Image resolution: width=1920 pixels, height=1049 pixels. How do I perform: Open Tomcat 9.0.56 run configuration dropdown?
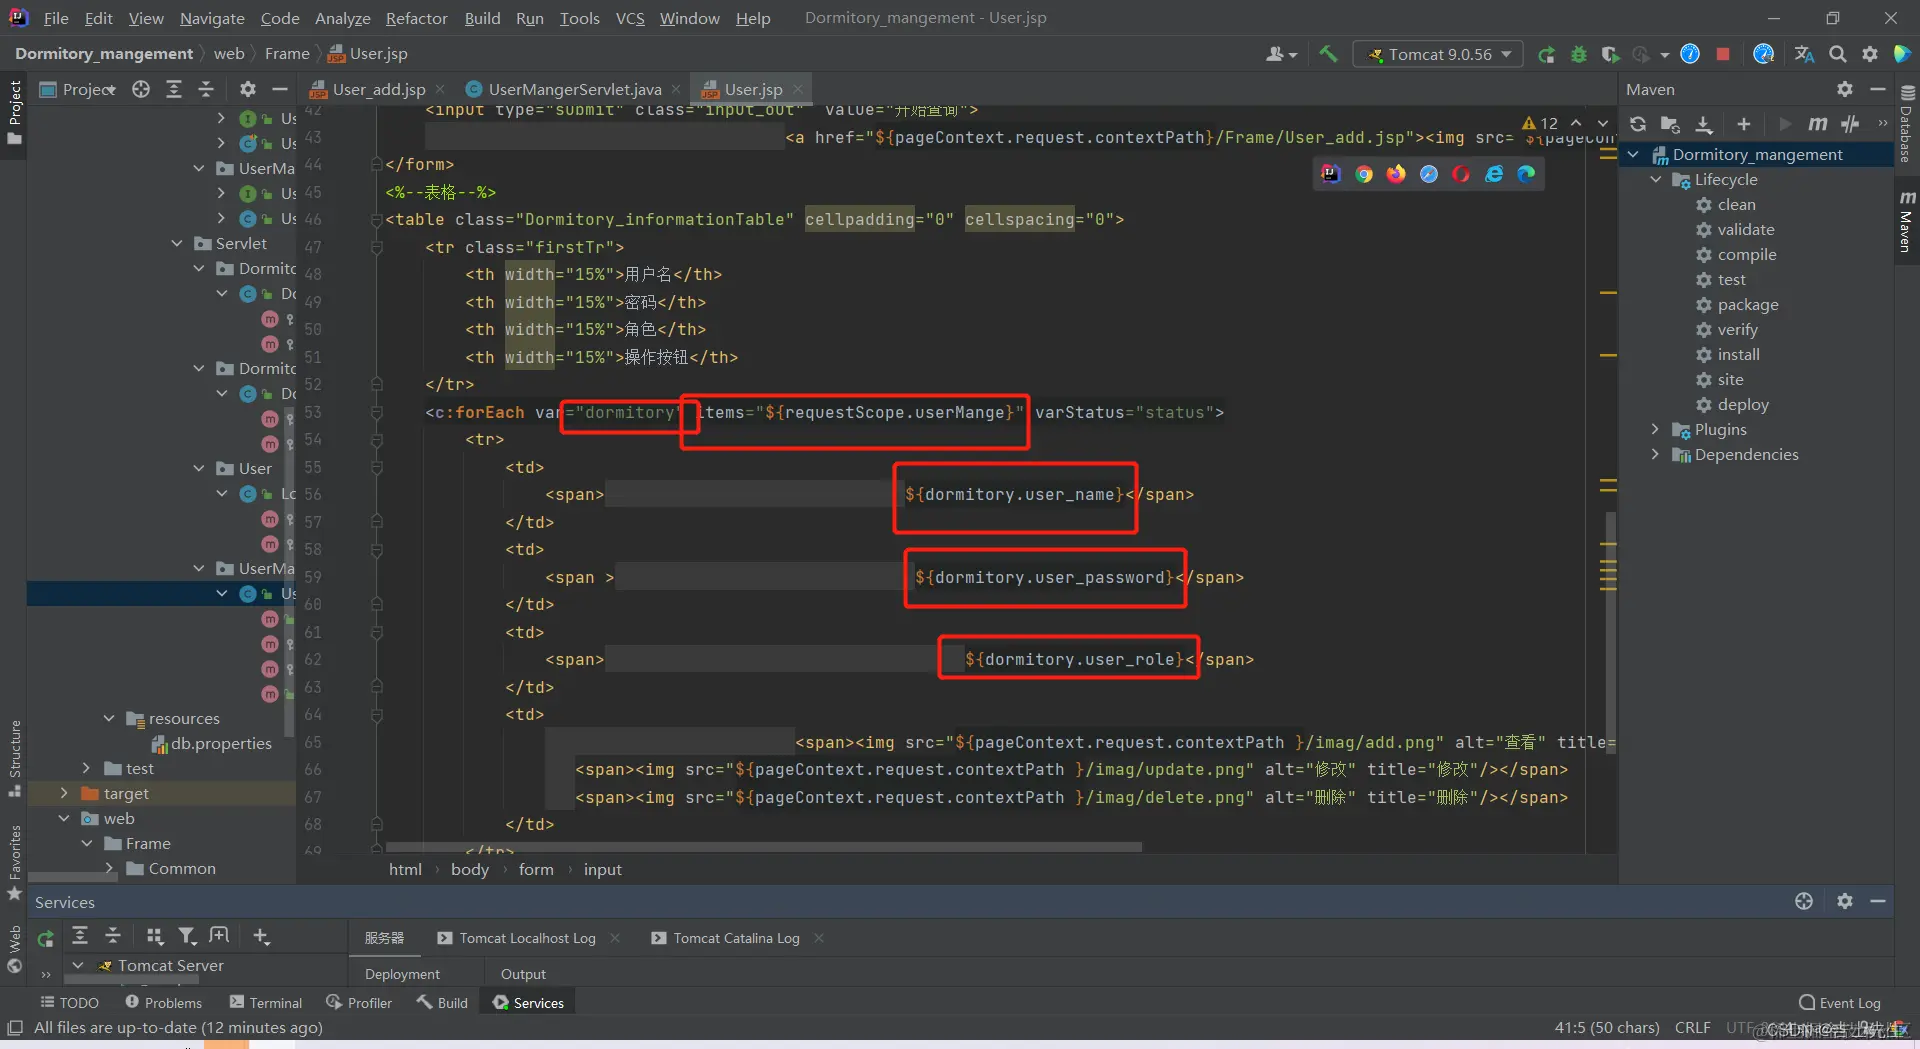coord(1438,54)
